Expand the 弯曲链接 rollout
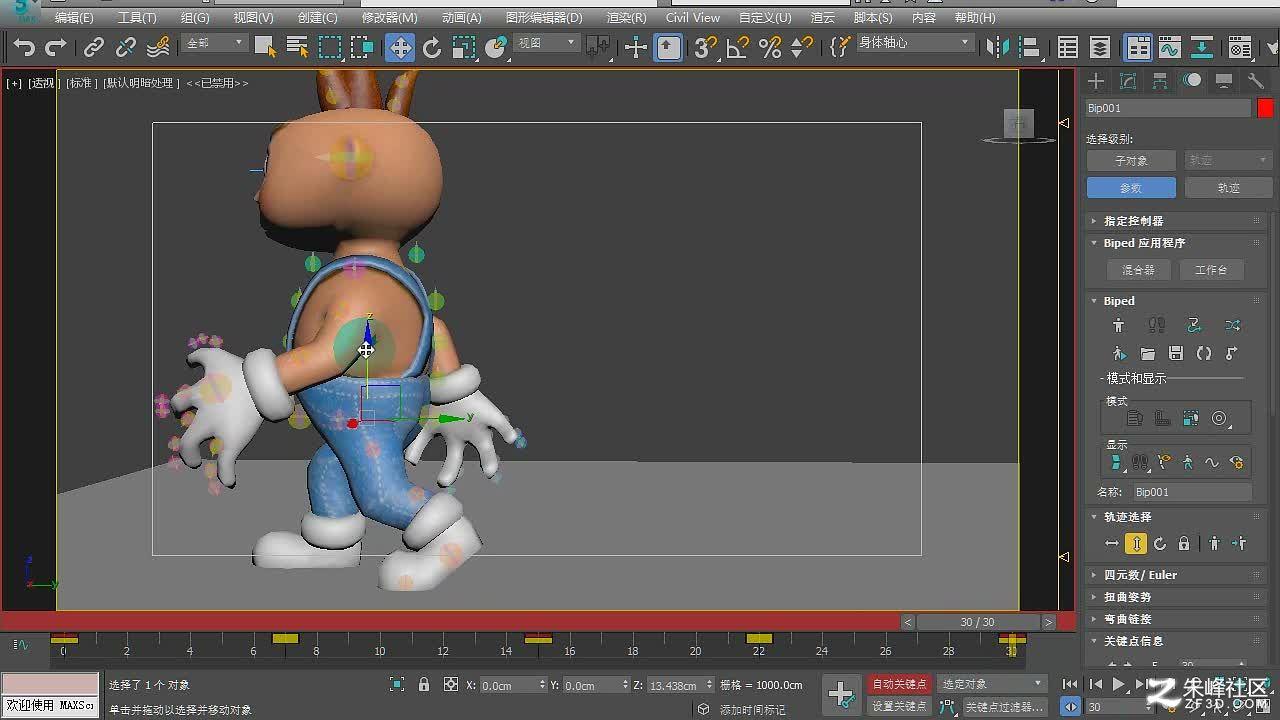 coord(1177,619)
